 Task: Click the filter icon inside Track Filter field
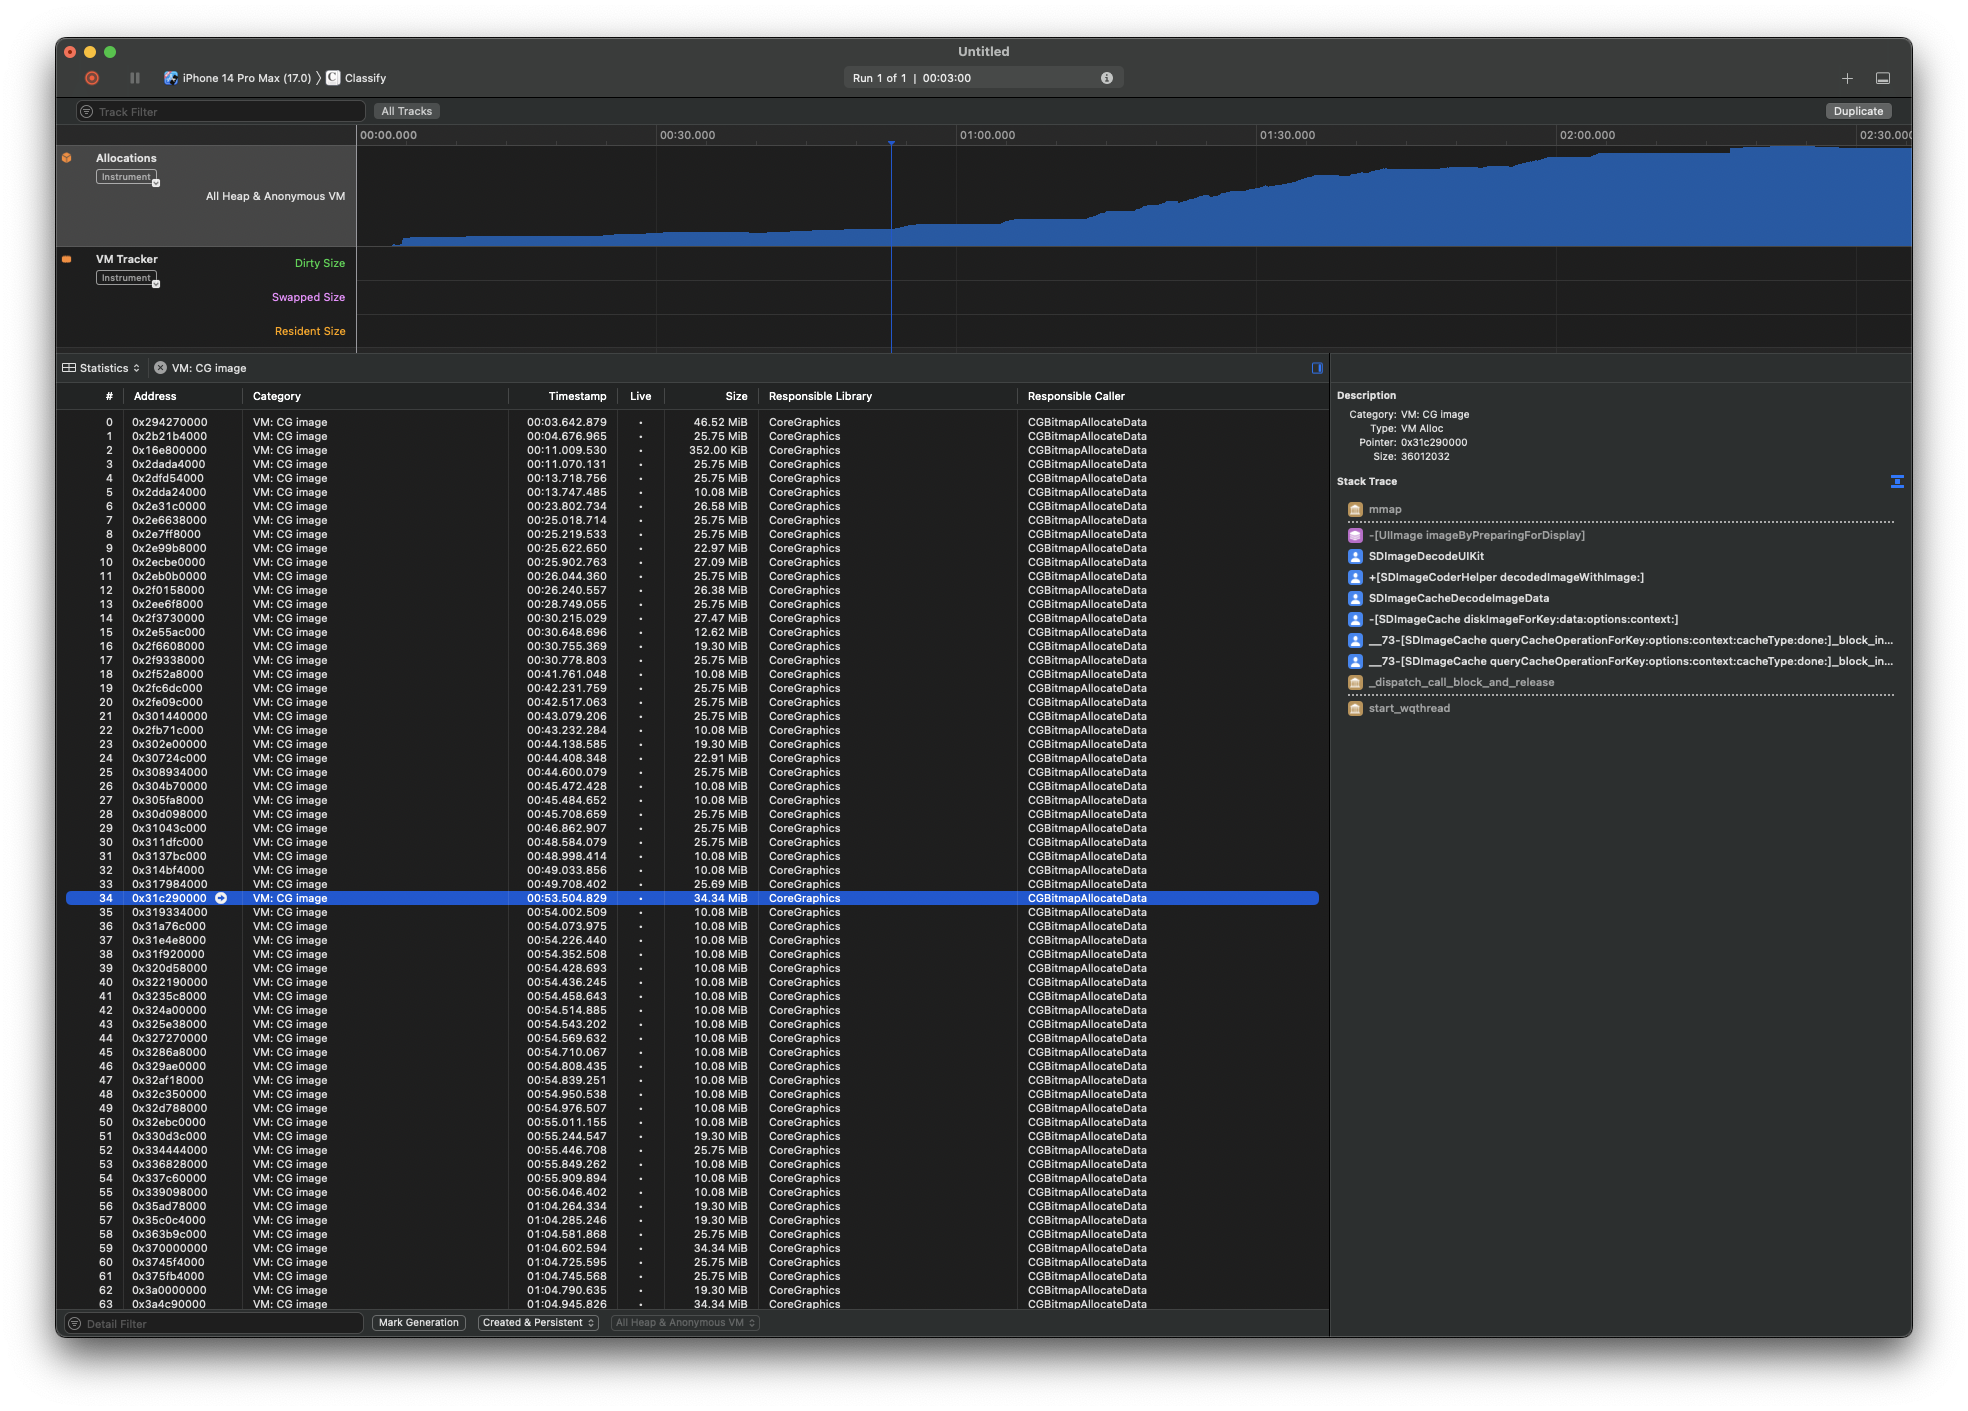88,111
